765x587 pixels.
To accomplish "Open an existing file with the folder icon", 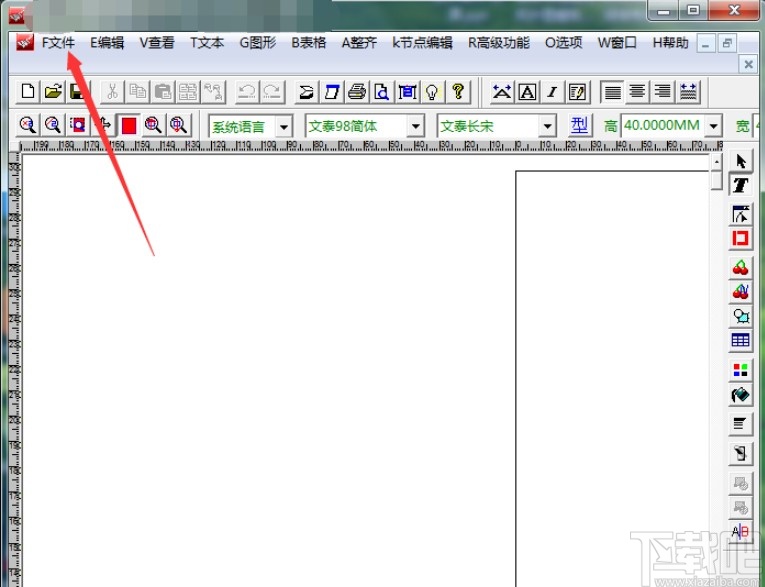I will pyautogui.click(x=53, y=92).
